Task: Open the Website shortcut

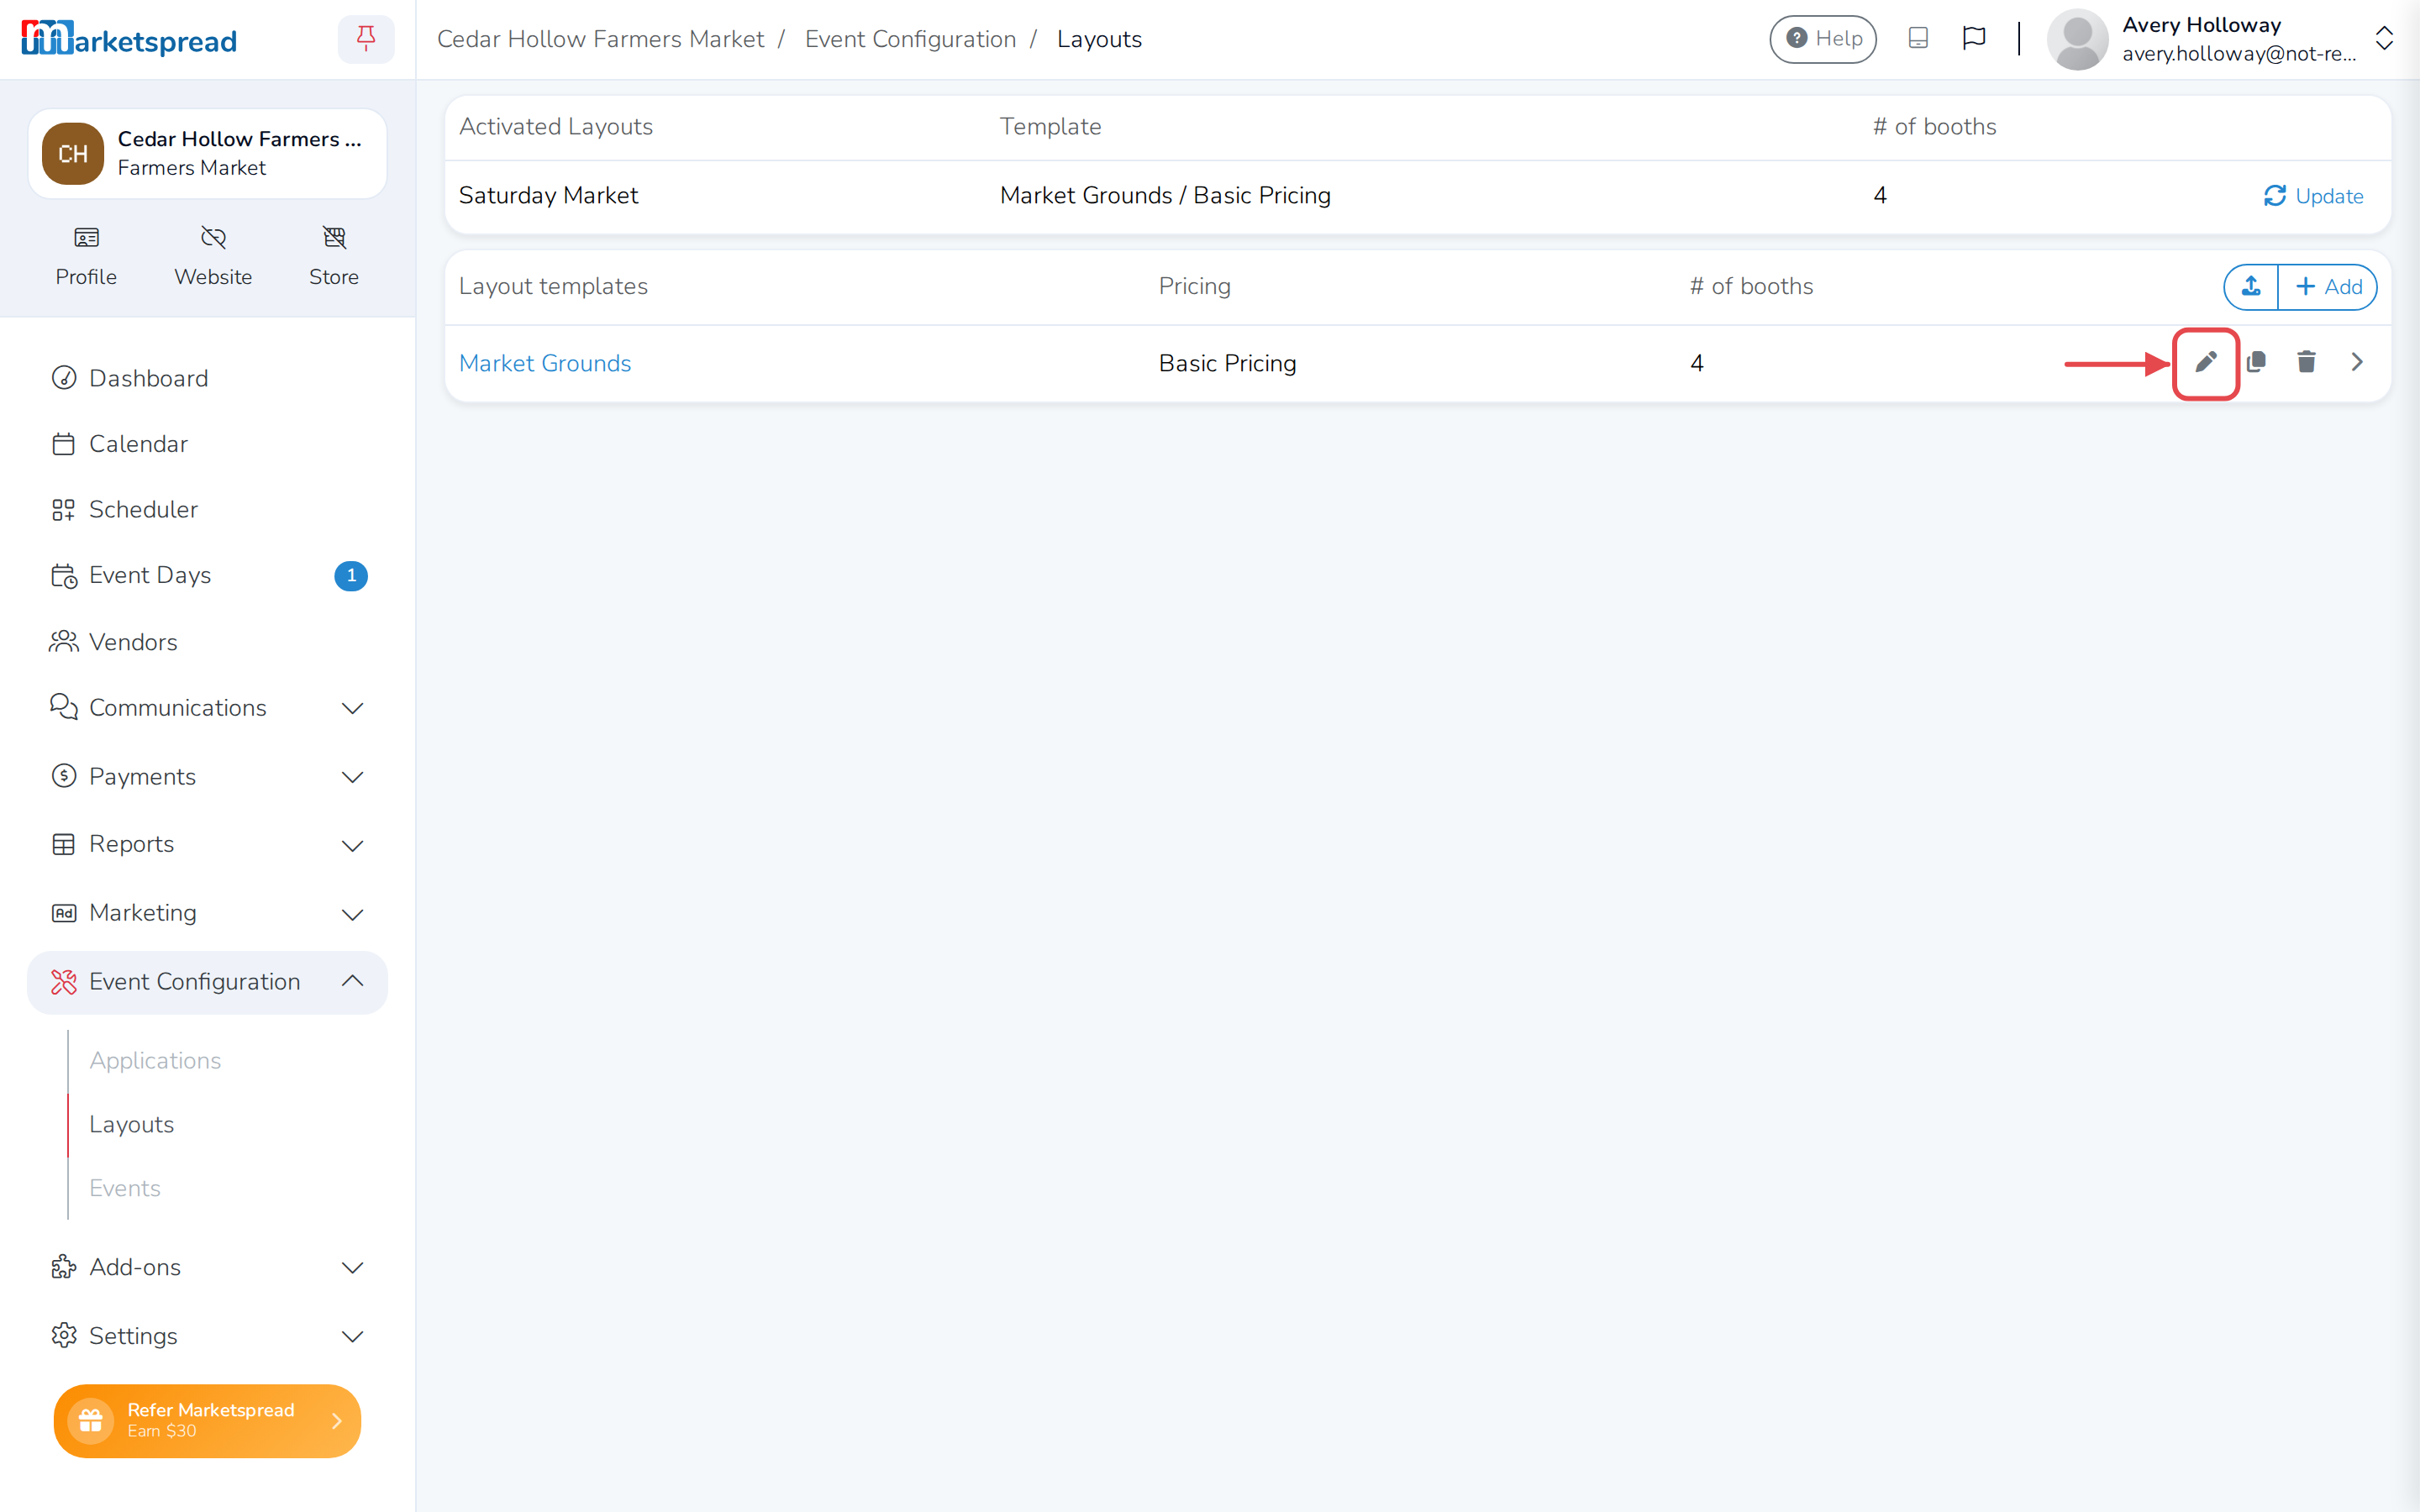Action: (x=213, y=257)
